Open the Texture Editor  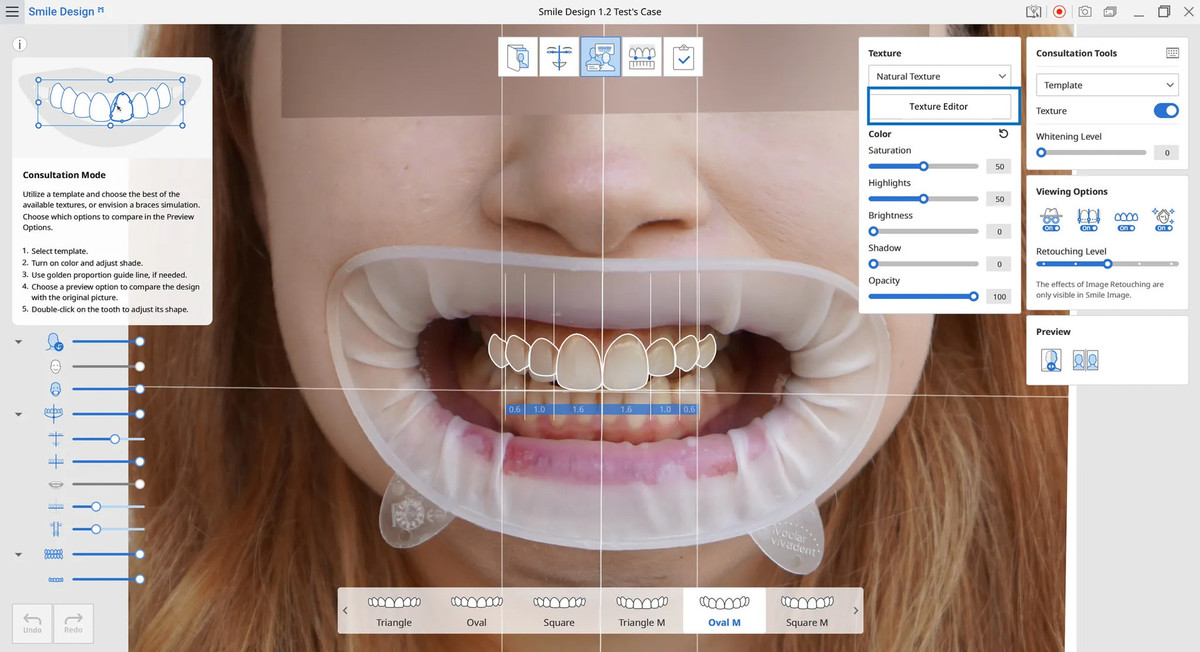tap(939, 106)
